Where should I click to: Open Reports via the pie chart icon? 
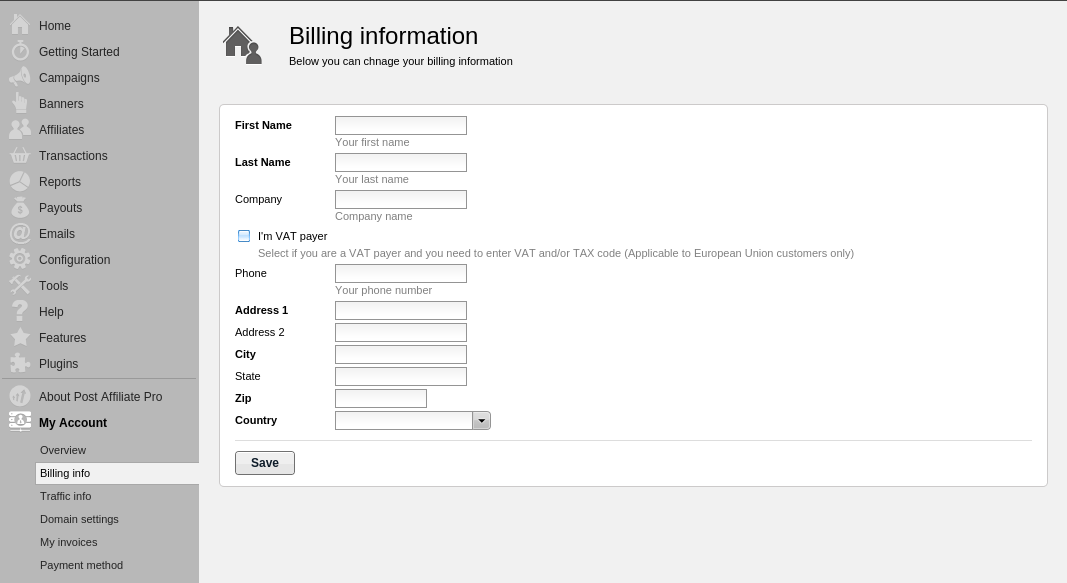pyautogui.click(x=20, y=182)
